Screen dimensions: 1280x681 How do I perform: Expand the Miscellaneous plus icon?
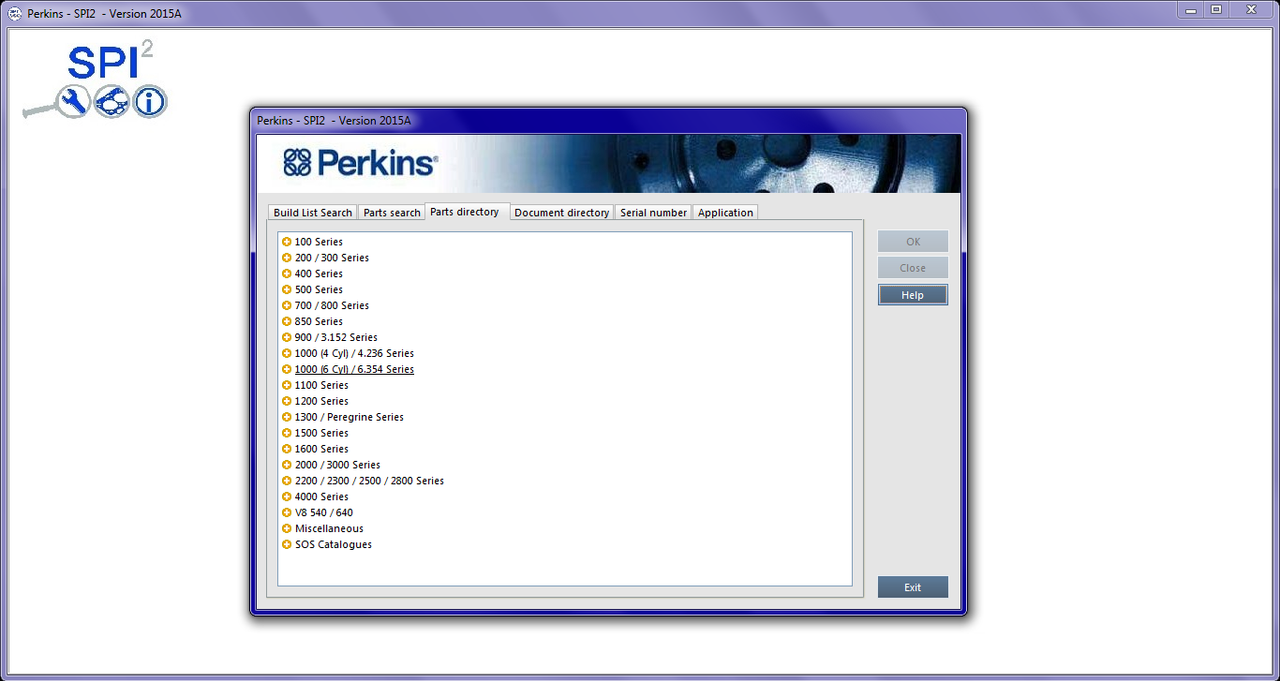point(287,530)
